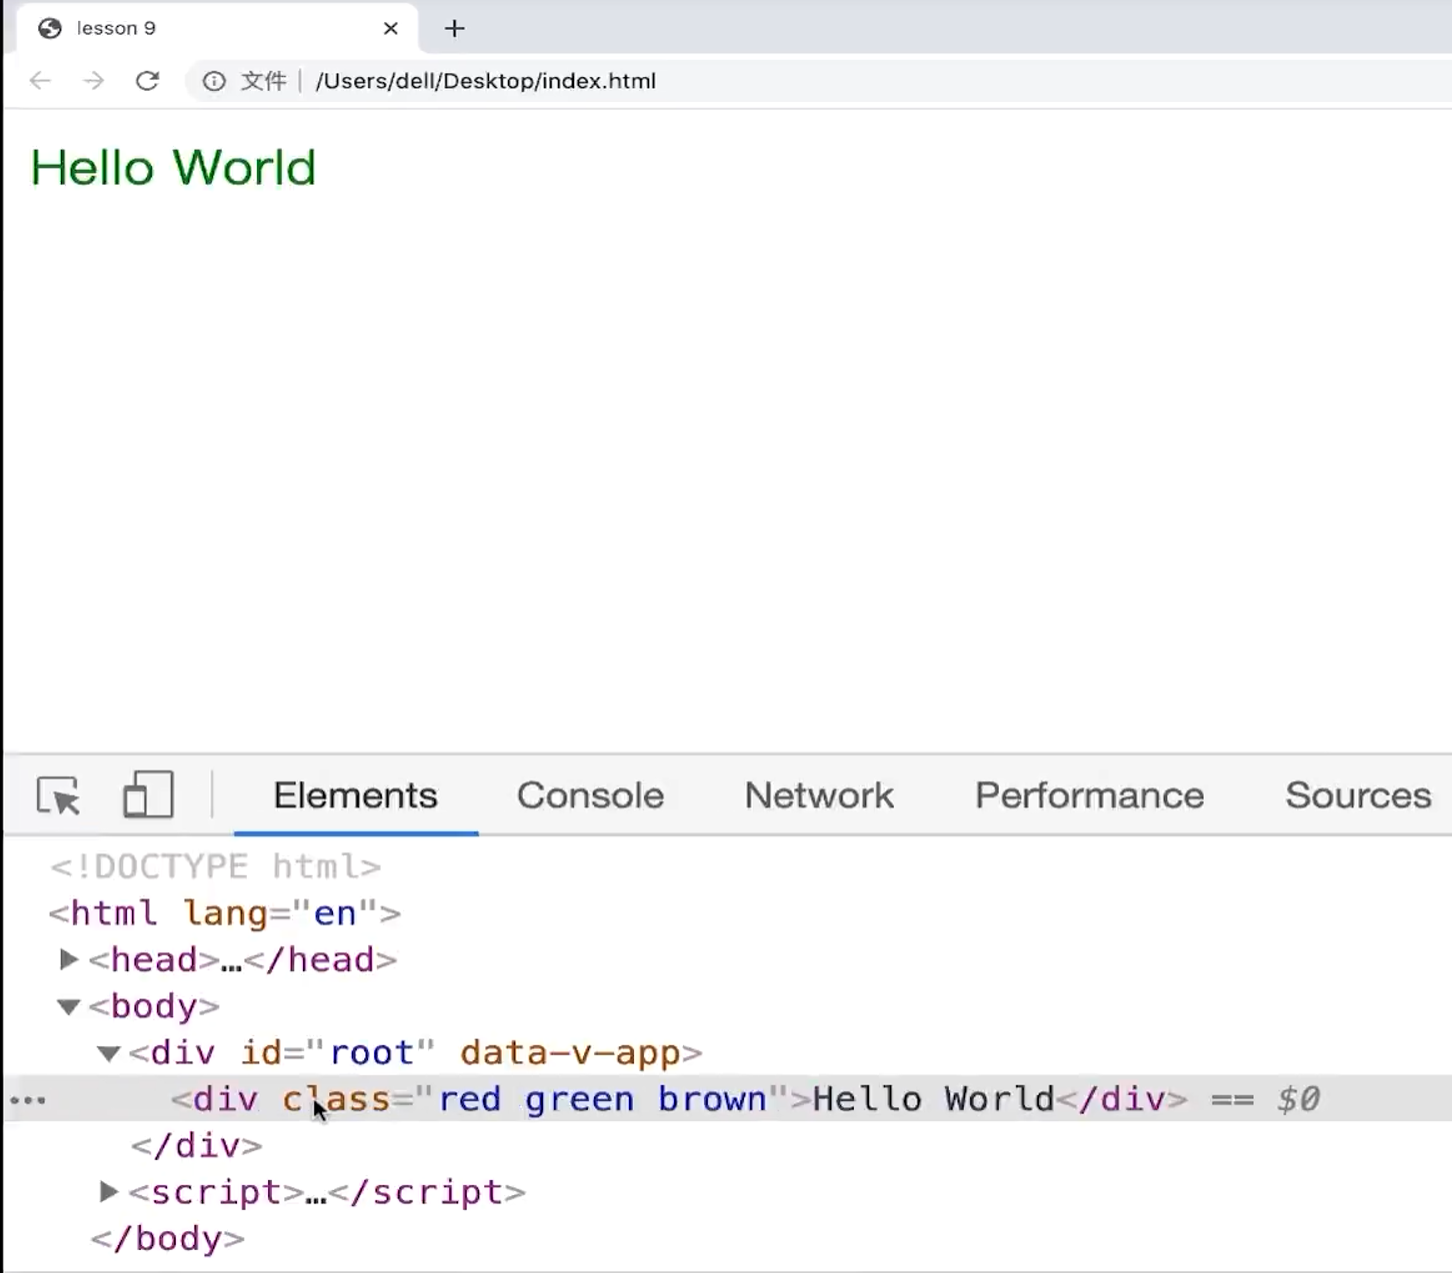The image size is (1452, 1273).
Task: Select the DOCTYPE html line
Action: point(216,866)
